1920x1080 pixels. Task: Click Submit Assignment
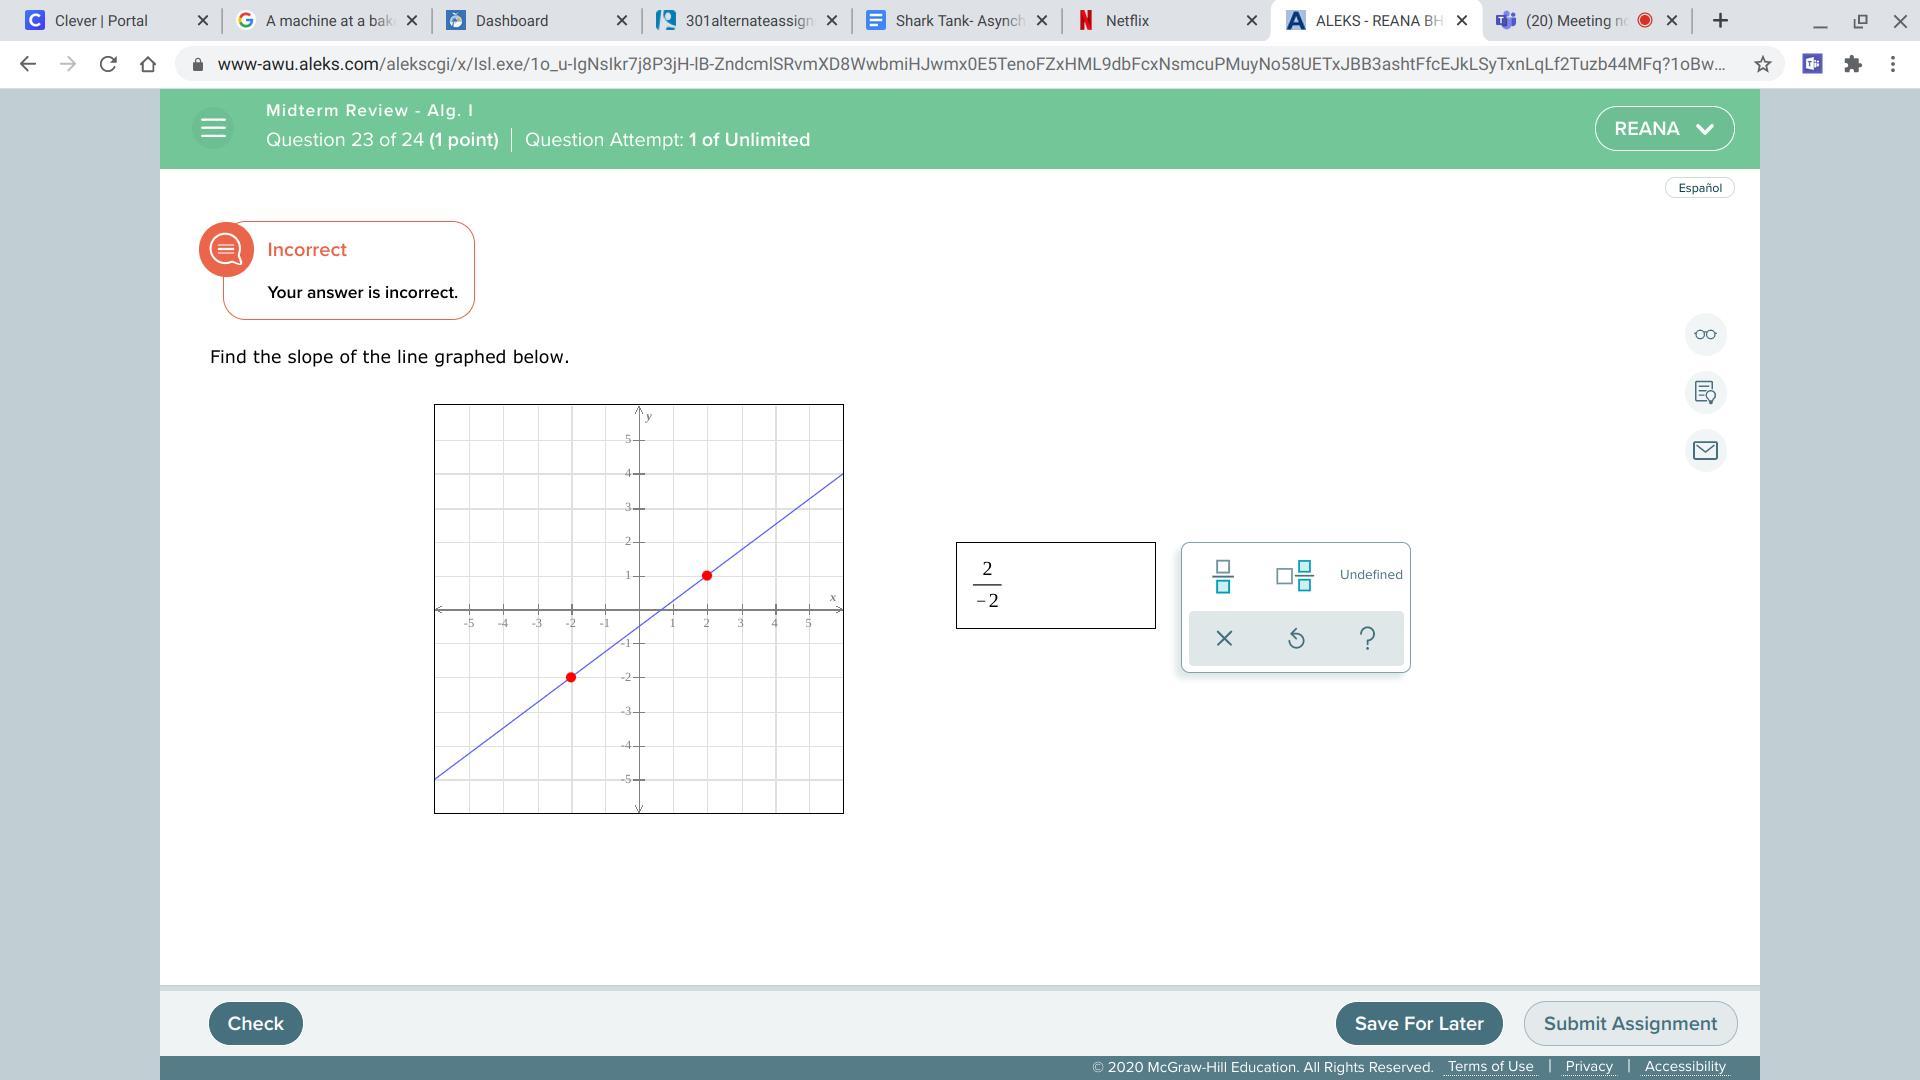point(1630,1023)
